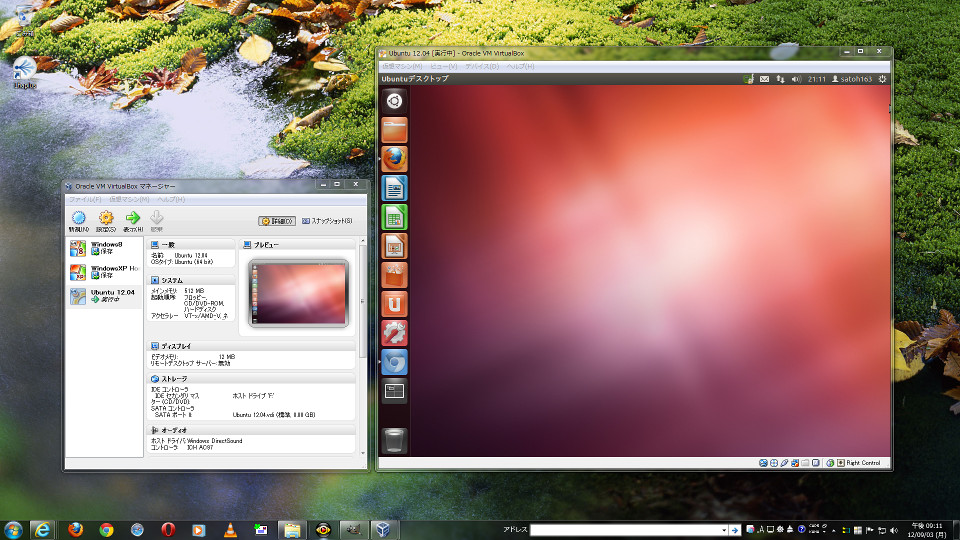Click hard disk activity icon in VM status bar
The width and height of the screenshot is (960, 540).
click(763, 463)
